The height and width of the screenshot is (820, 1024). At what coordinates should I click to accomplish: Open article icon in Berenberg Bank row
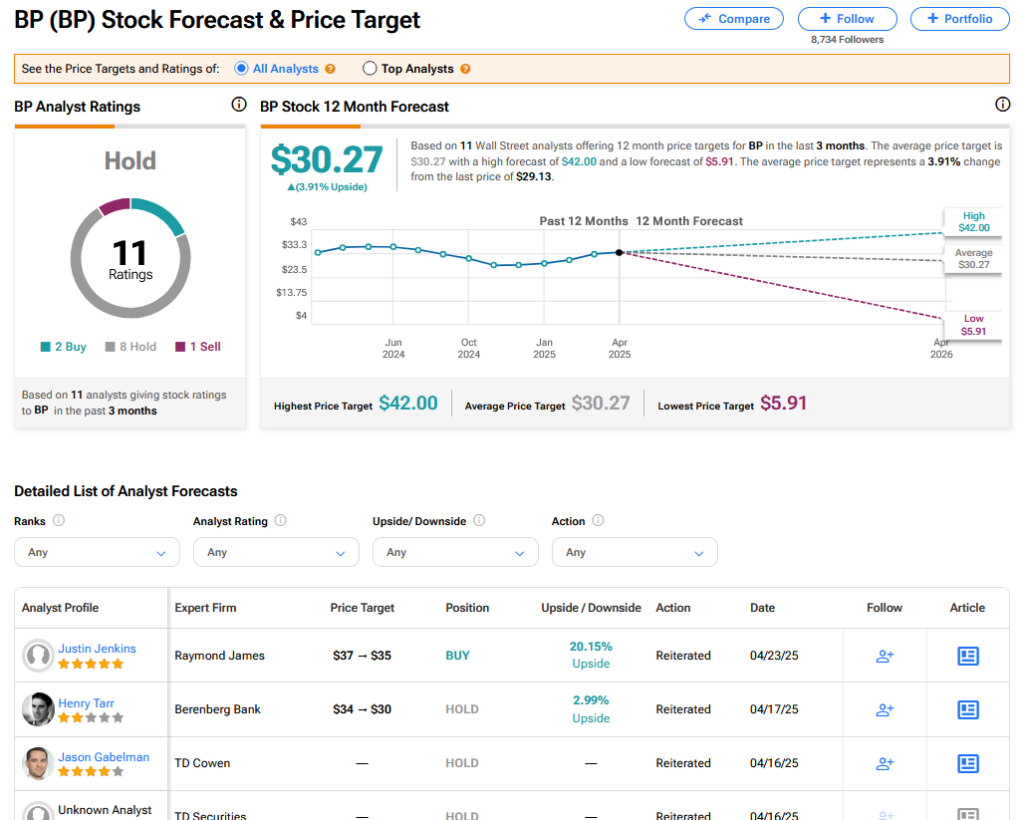pos(967,710)
